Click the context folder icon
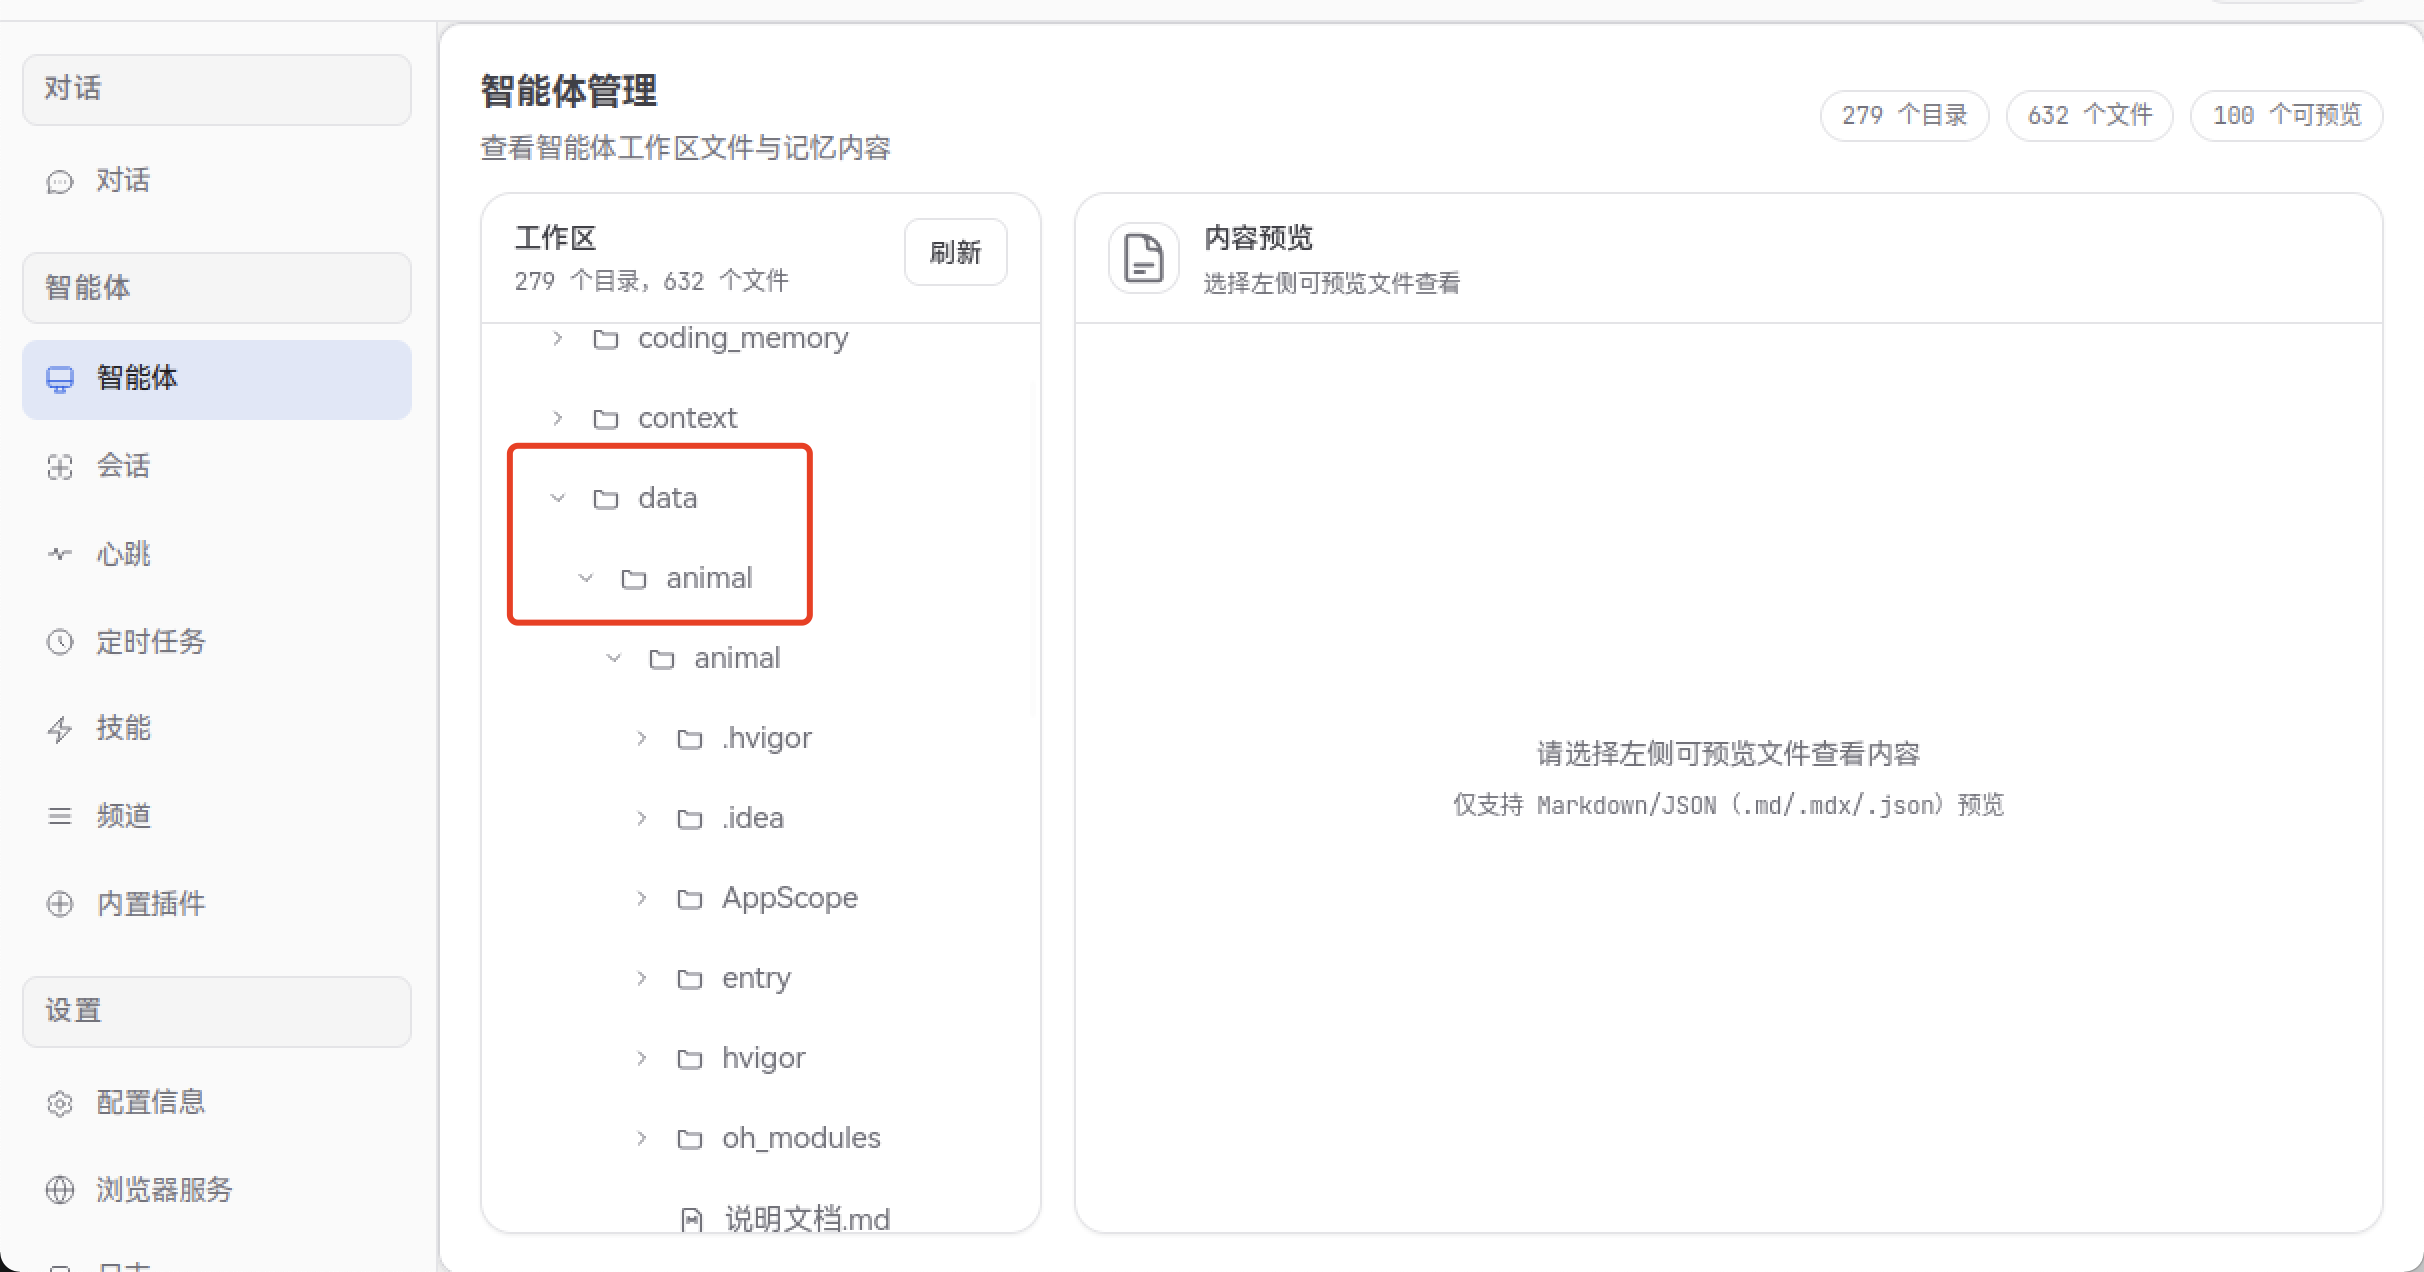This screenshot has width=2424, height=1272. [606, 419]
